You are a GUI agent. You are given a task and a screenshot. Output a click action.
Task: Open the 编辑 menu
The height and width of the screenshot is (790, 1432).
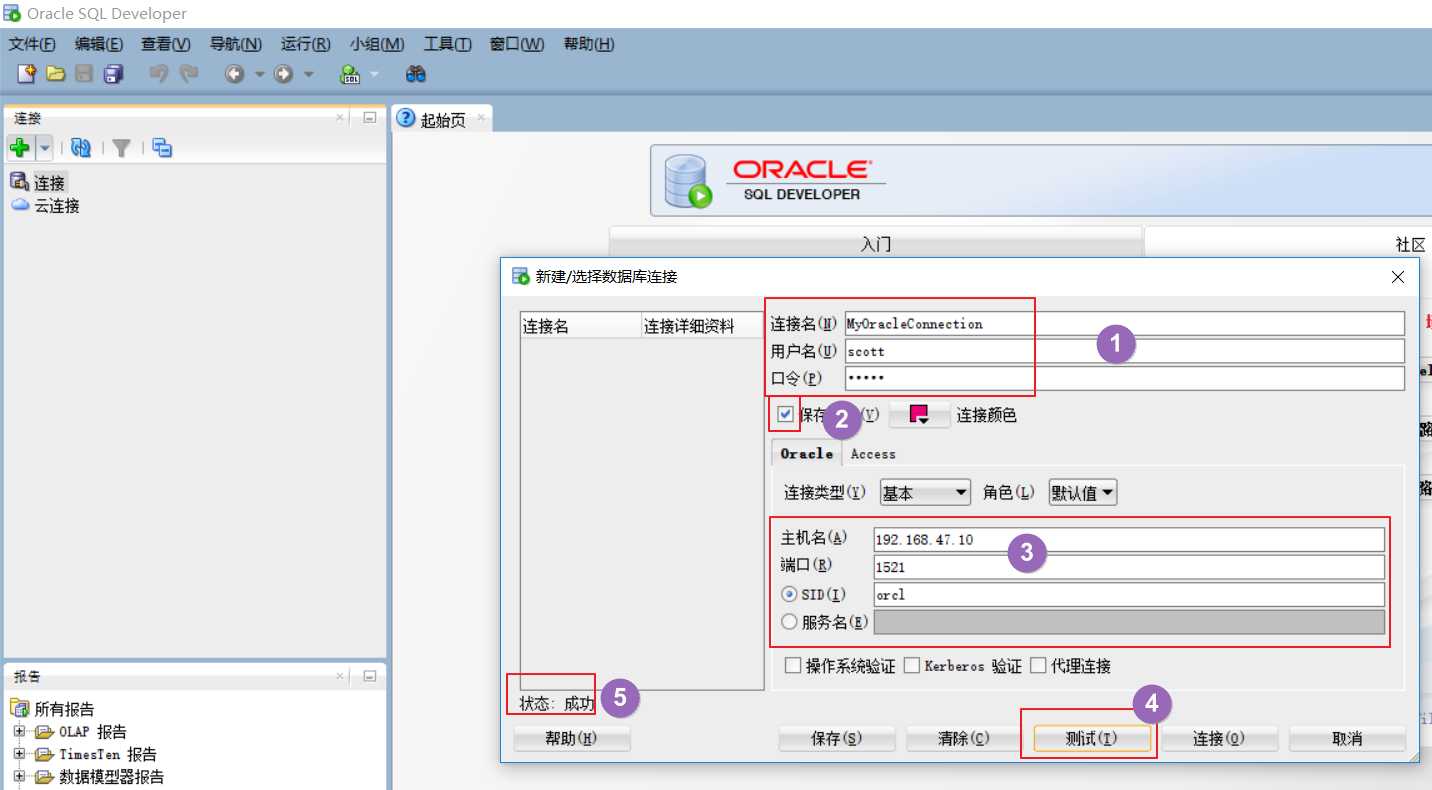(99, 44)
